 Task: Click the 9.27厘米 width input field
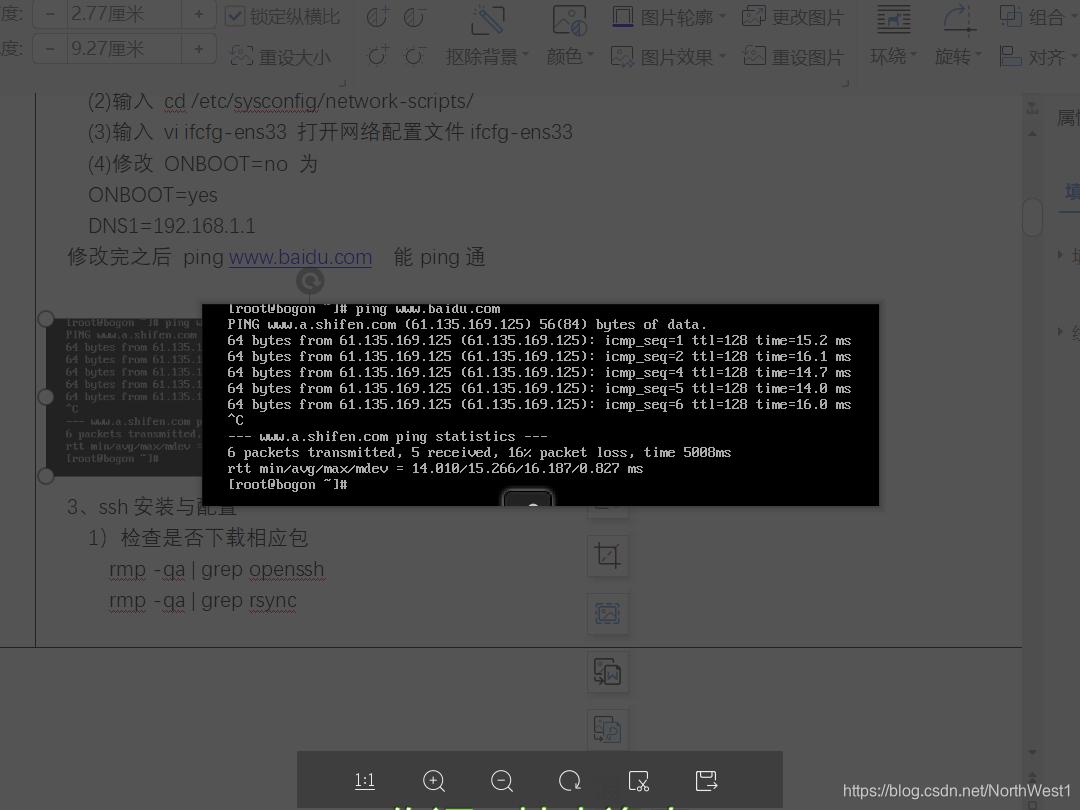[124, 49]
